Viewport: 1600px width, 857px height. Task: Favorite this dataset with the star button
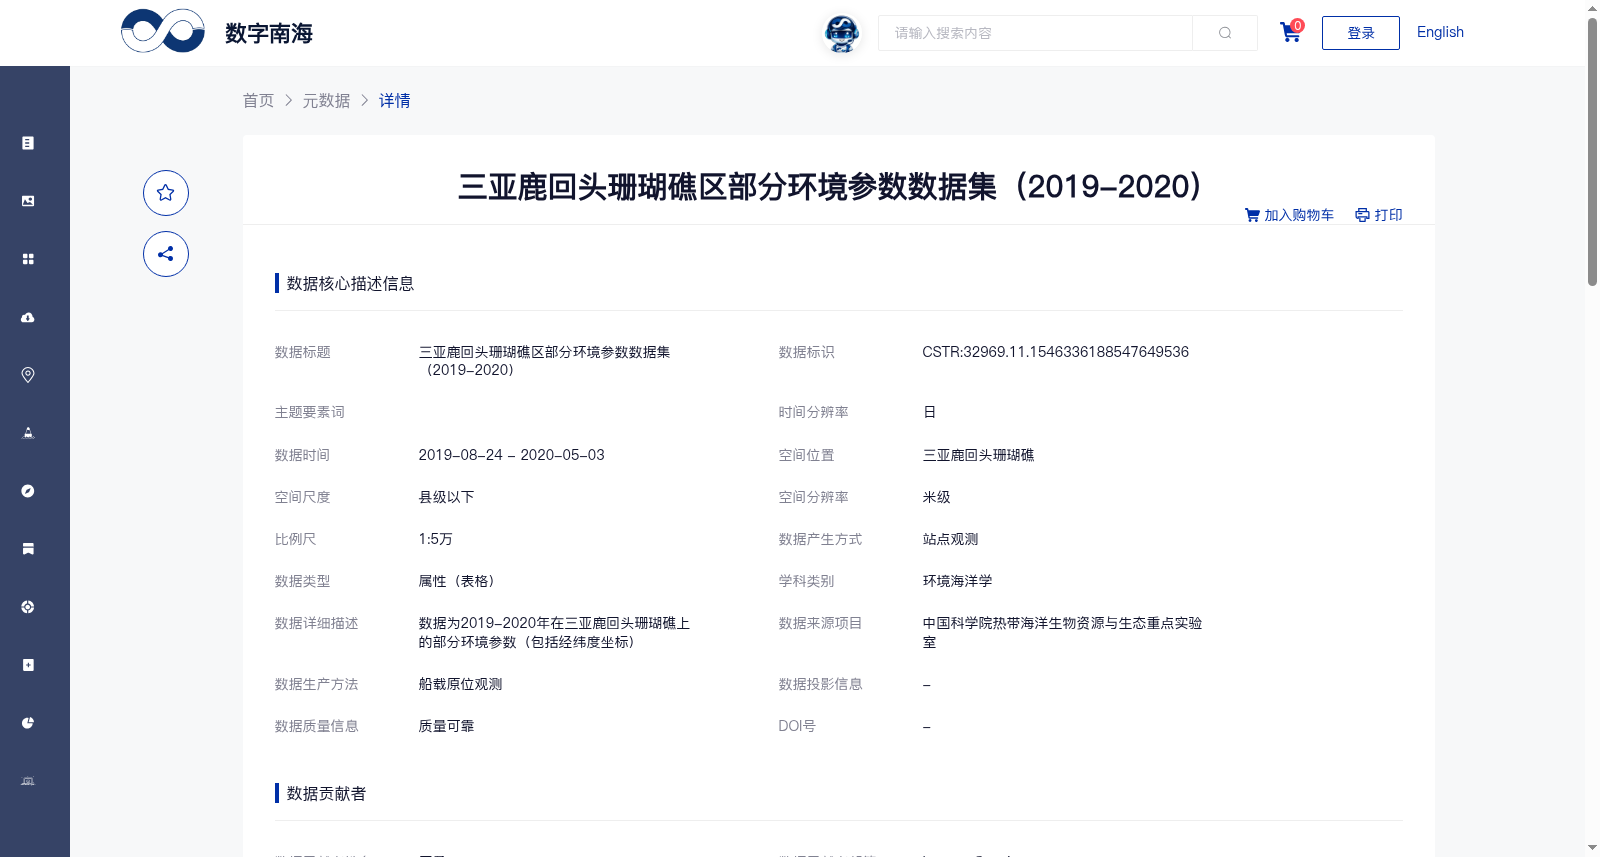coord(166,193)
